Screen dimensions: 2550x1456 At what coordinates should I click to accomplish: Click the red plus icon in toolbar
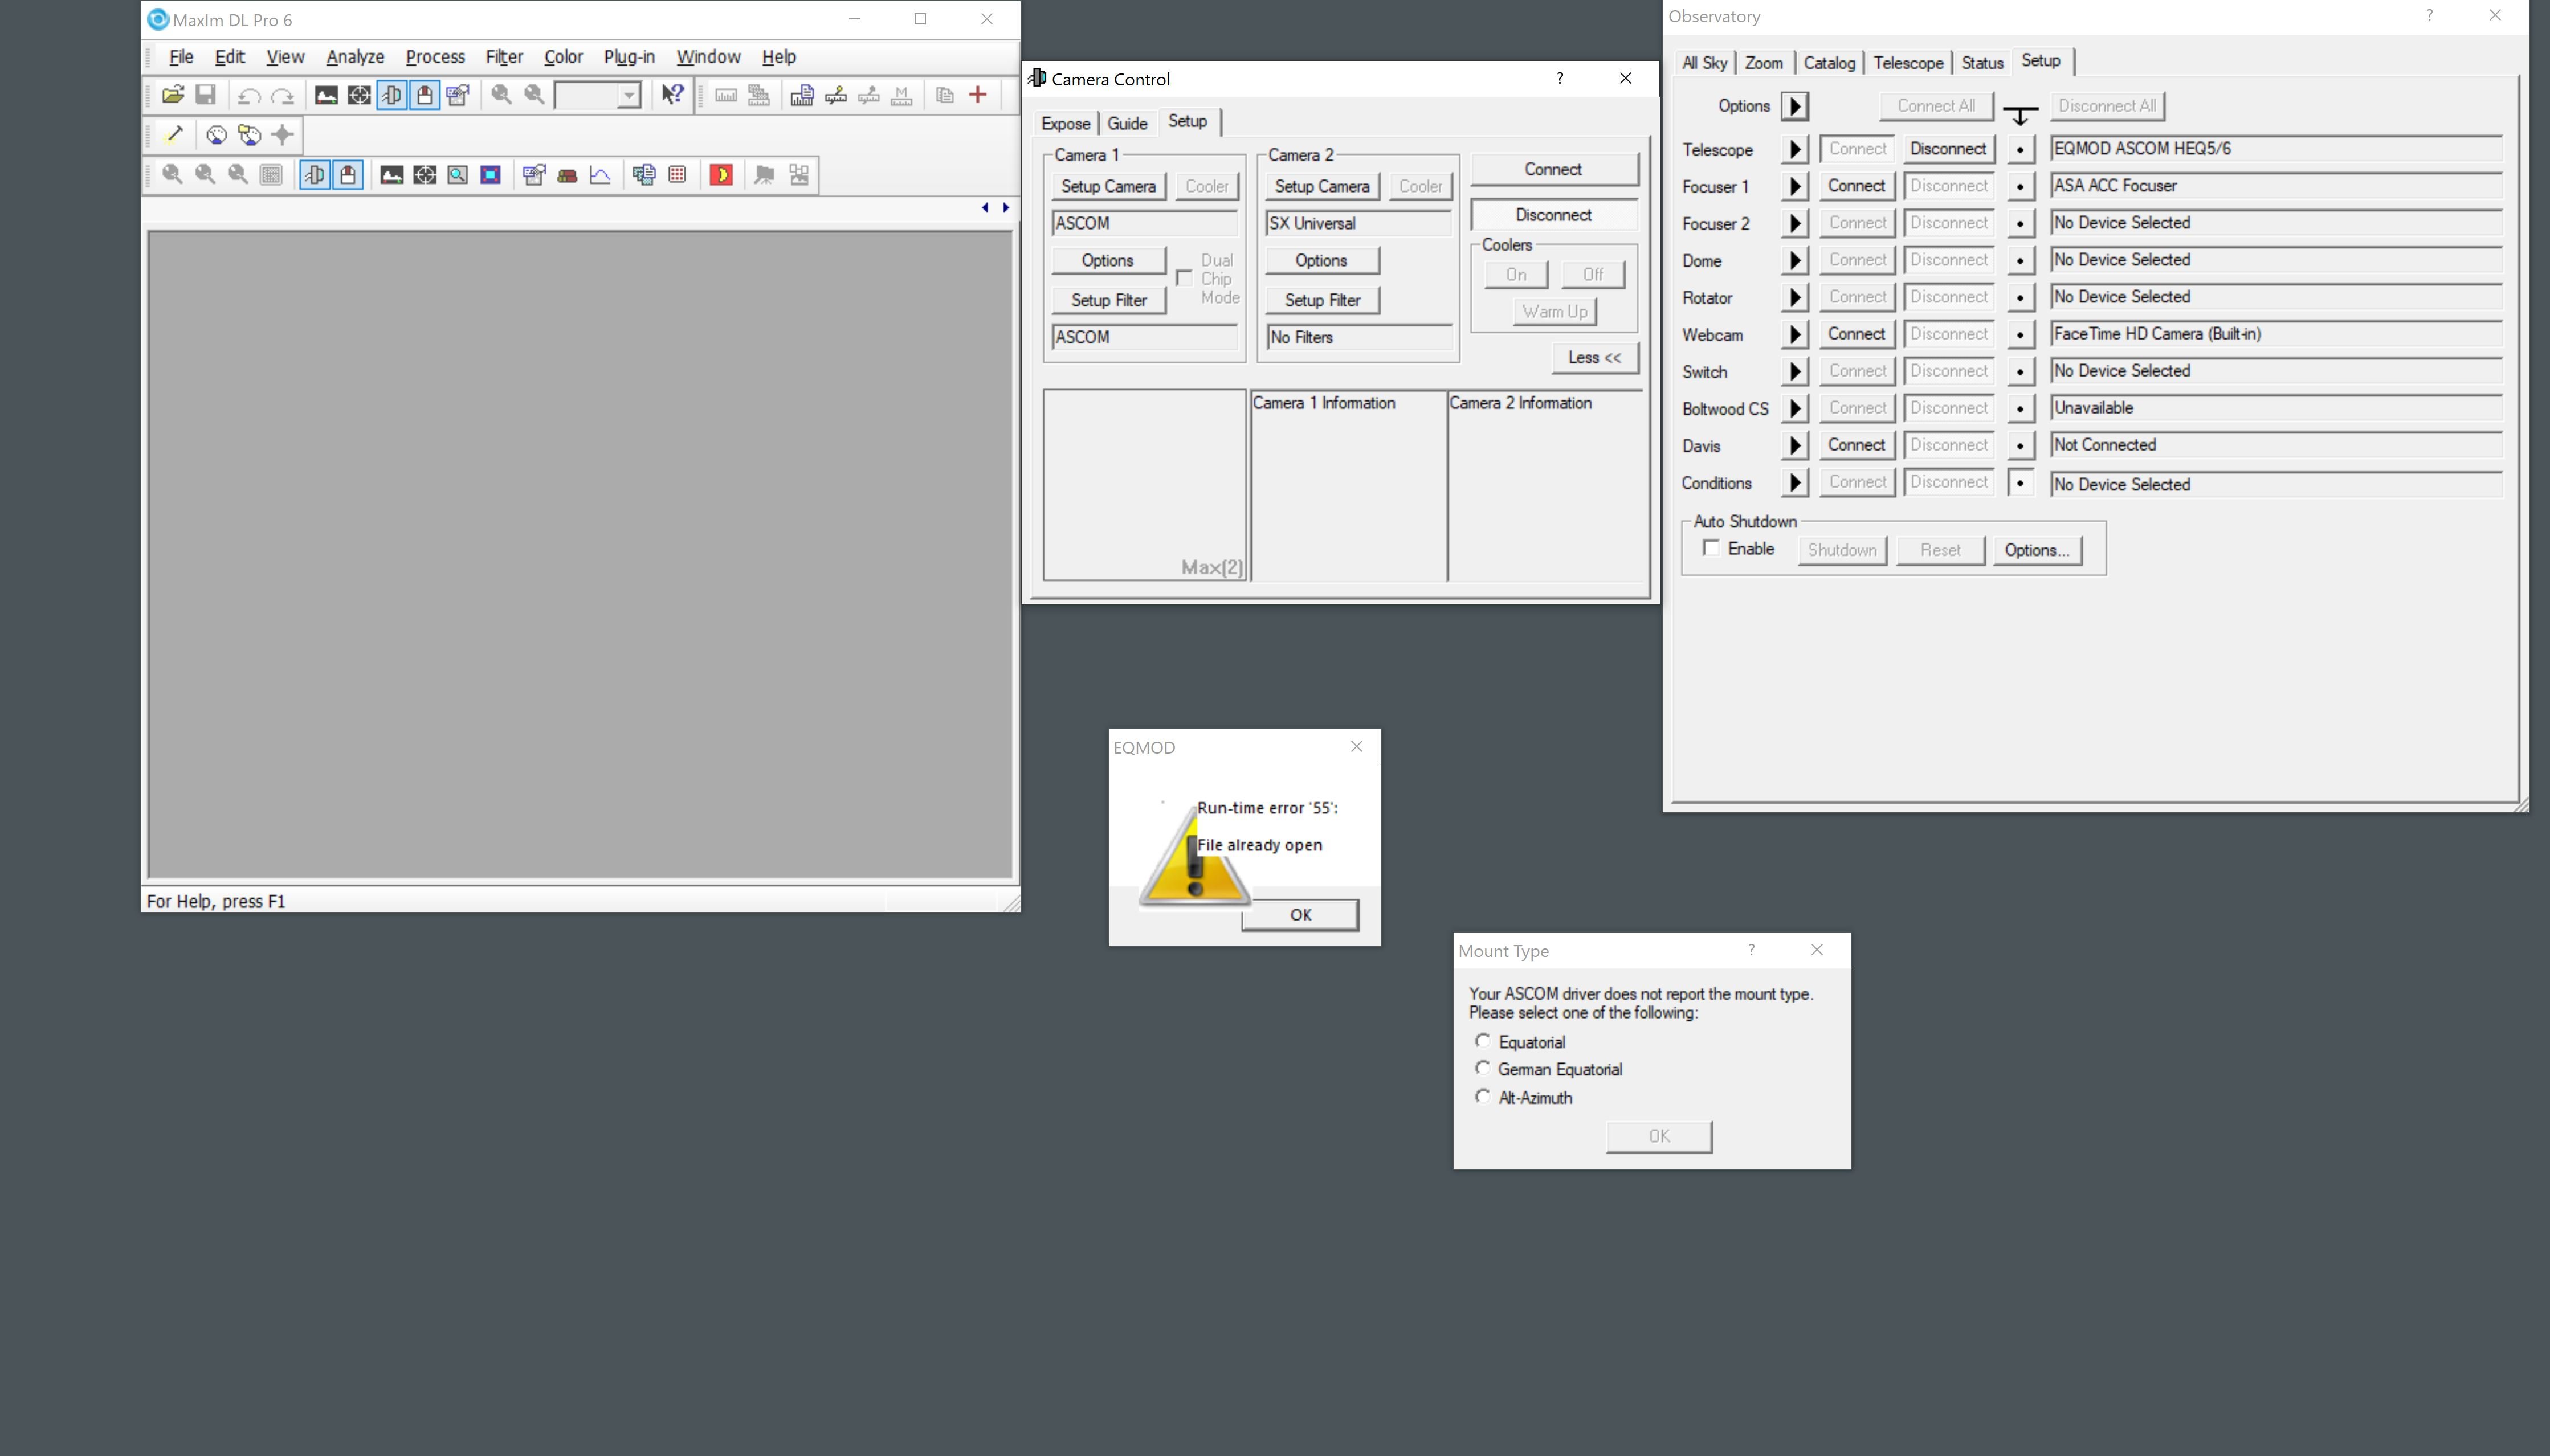tap(978, 95)
